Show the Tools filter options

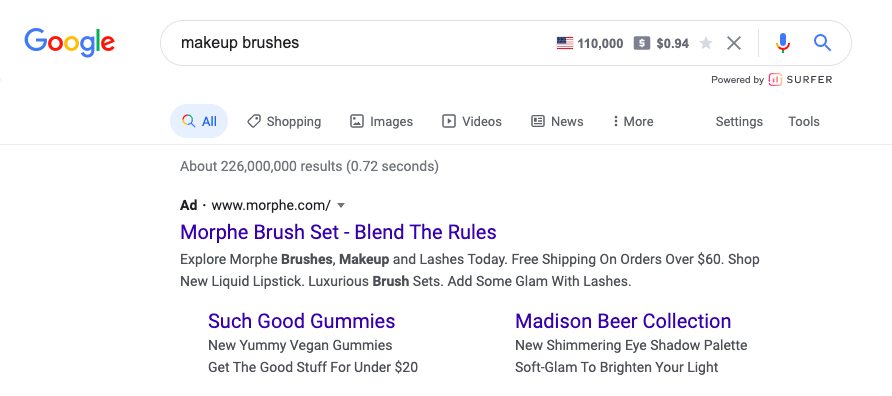click(804, 121)
